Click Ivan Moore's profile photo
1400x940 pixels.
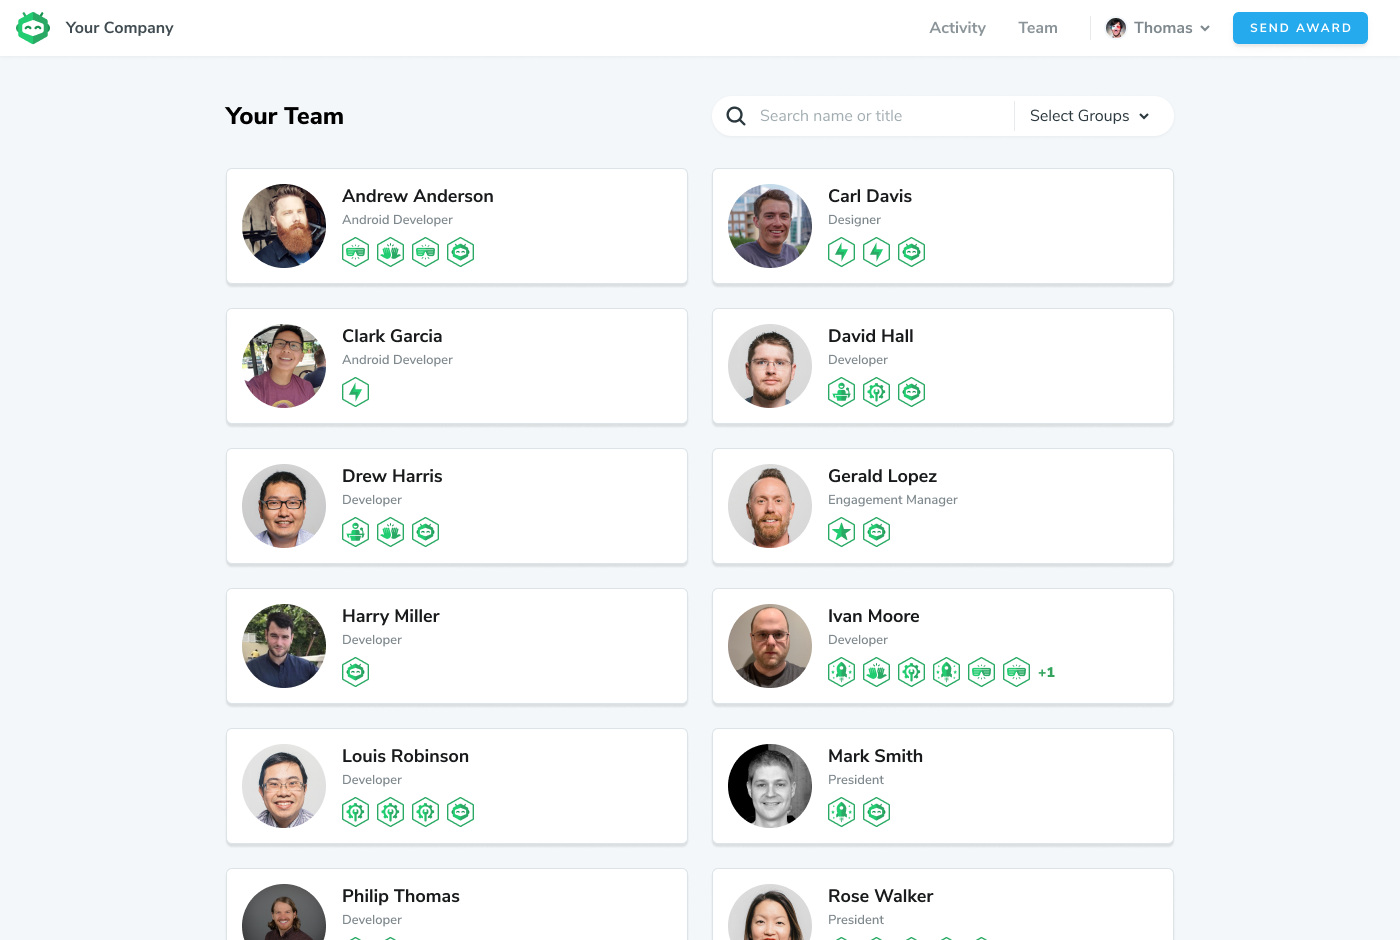pos(770,646)
